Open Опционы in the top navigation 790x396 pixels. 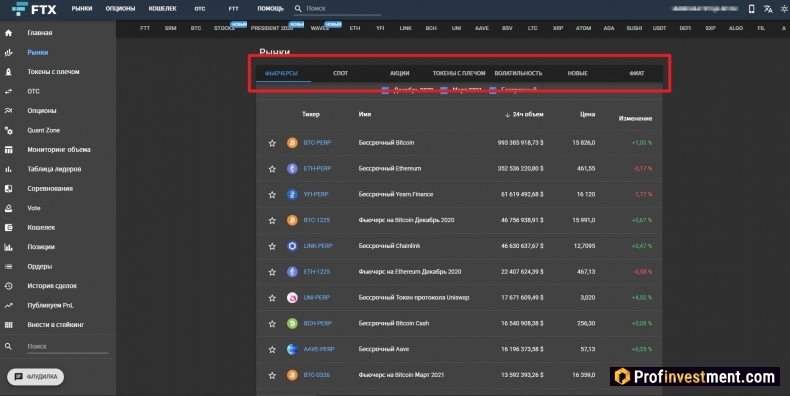pyautogui.click(x=120, y=9)
